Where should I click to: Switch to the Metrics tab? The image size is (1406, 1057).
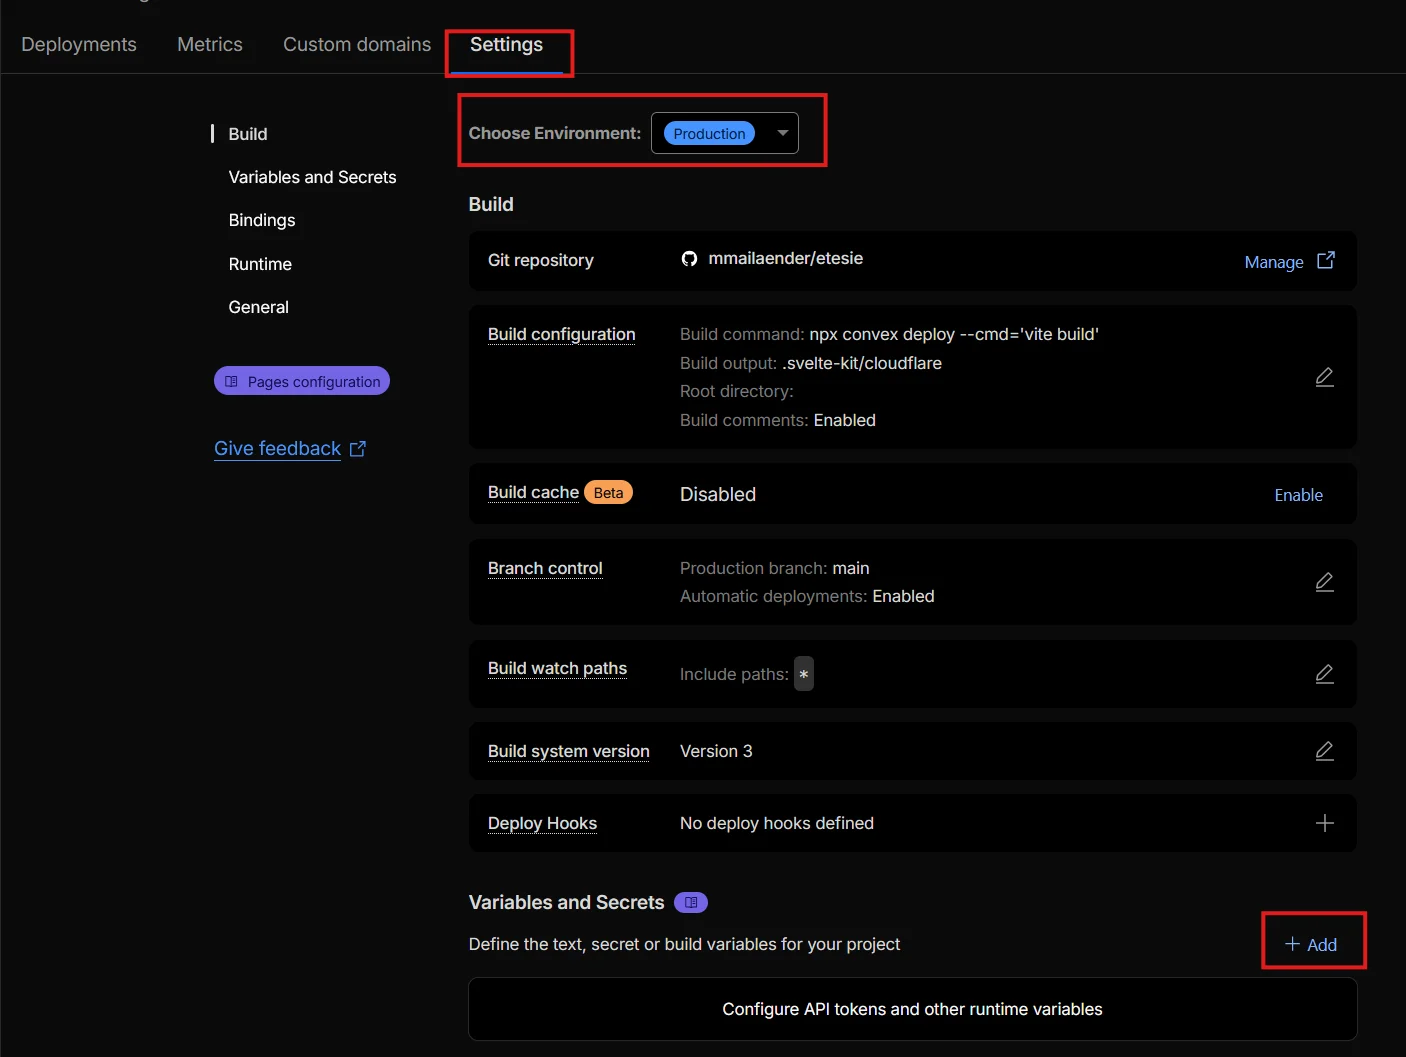coord(210,44)
